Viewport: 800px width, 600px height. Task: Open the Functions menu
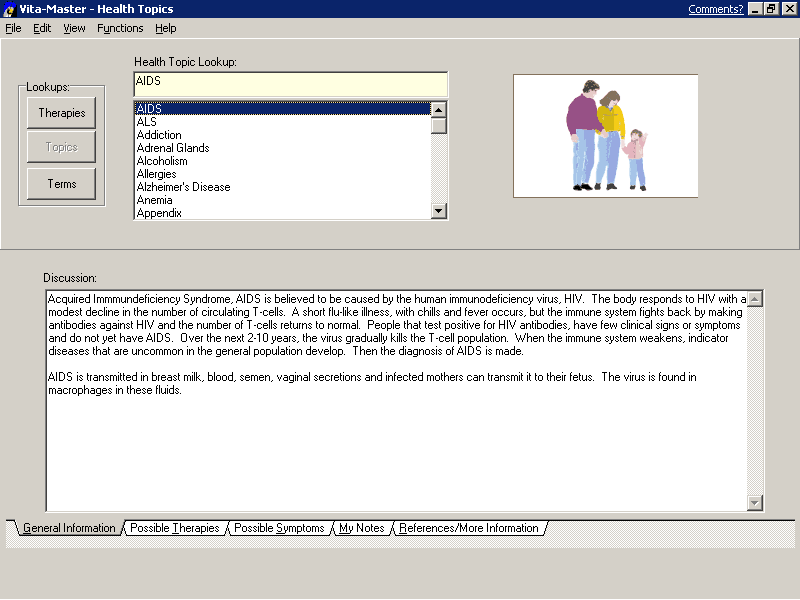click(120, 28)
